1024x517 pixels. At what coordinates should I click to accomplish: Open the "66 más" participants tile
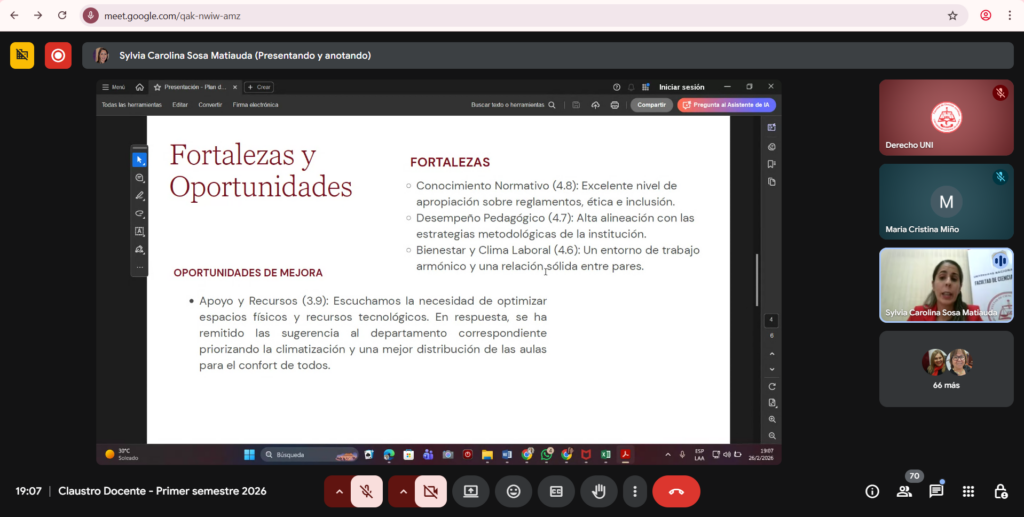coord(946,368)
